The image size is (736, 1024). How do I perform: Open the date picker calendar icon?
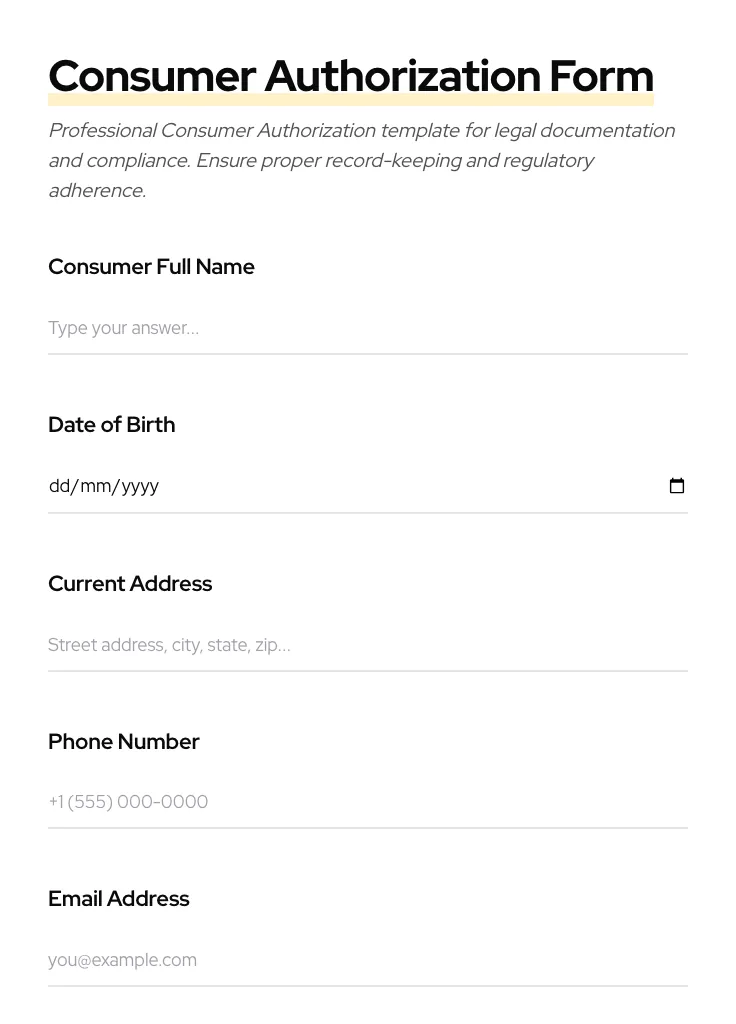pyautogui.click(x=677, y=486)
